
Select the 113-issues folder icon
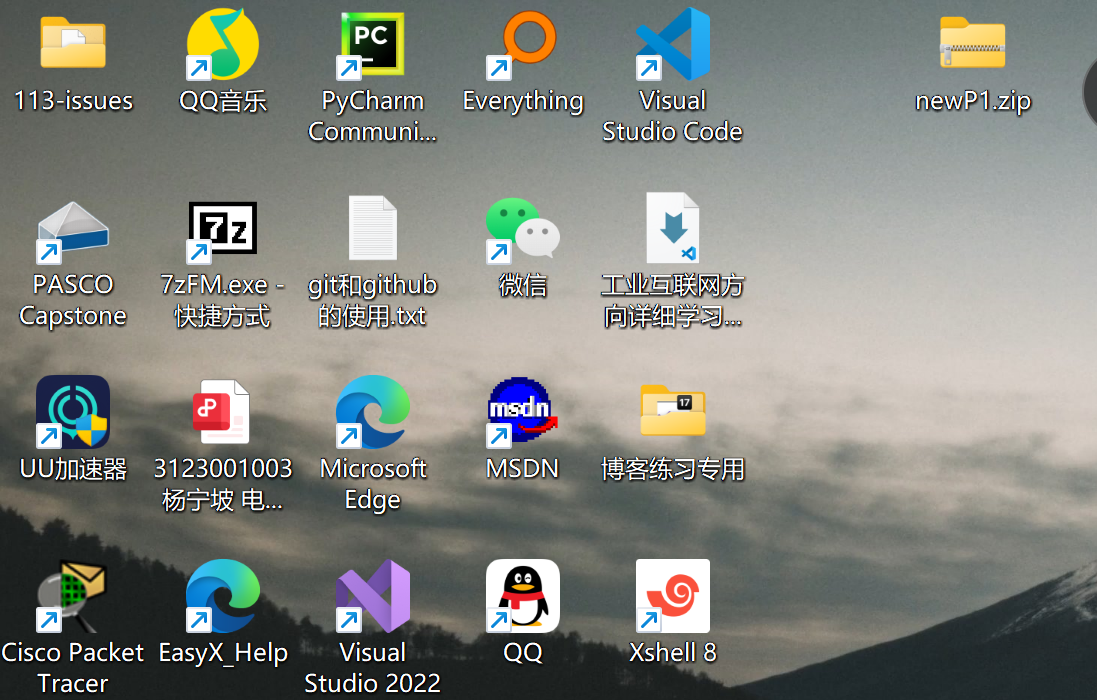point(73,43)
